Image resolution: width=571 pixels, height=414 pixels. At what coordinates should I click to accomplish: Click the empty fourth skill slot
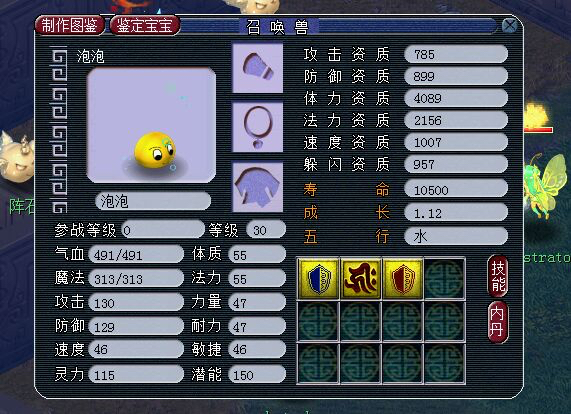tap(444, 279)
